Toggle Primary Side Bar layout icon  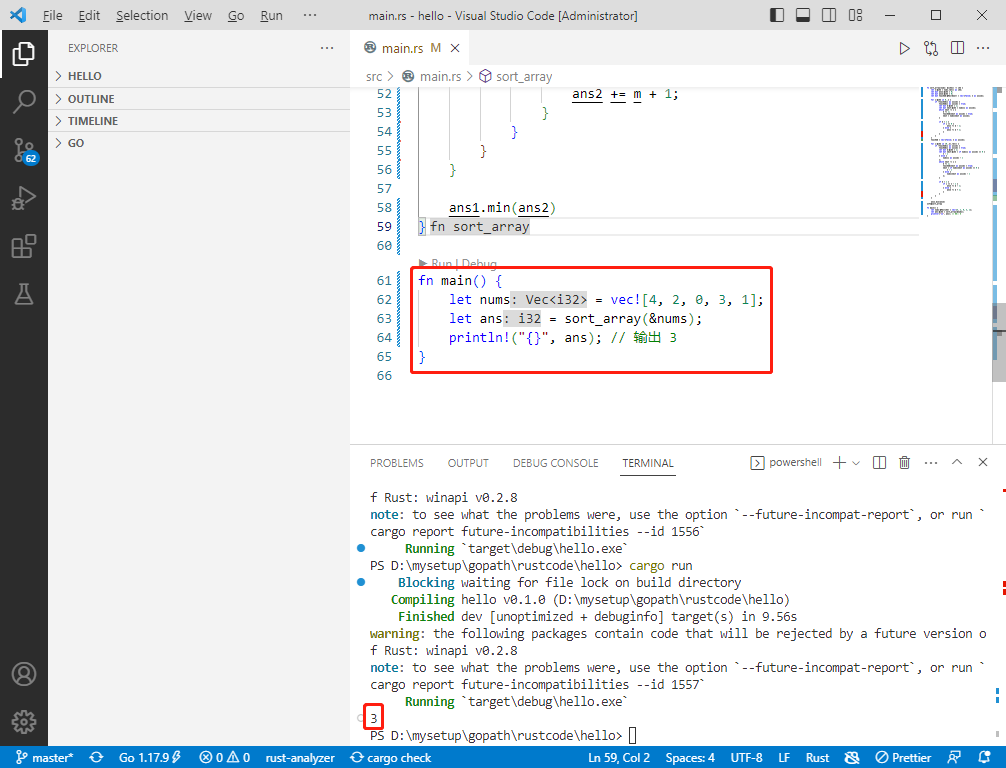click(776, 15)
